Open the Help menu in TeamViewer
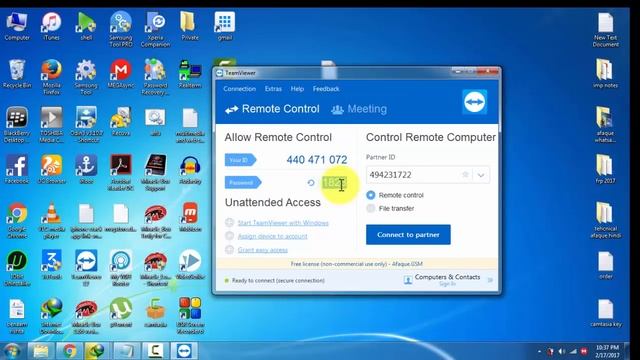 click(297, 89)
